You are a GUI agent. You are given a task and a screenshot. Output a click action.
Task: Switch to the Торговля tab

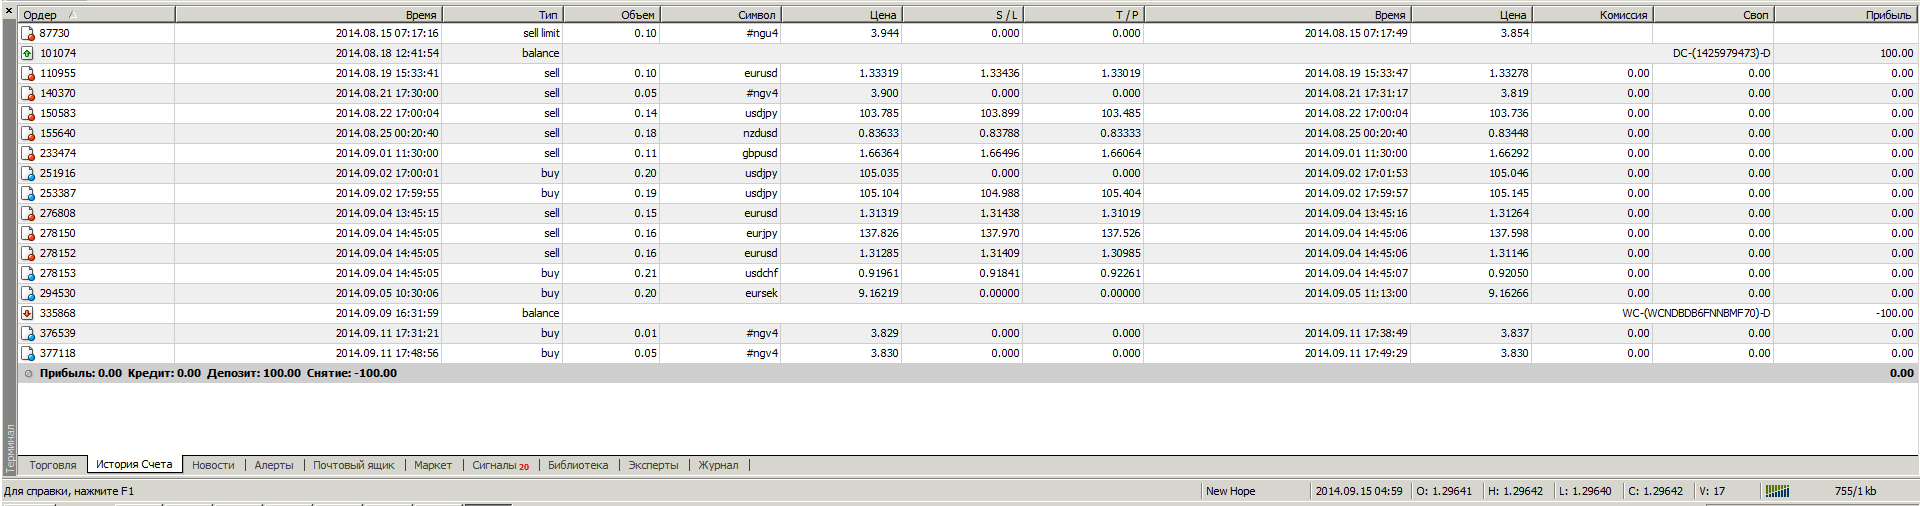point(53,465)
